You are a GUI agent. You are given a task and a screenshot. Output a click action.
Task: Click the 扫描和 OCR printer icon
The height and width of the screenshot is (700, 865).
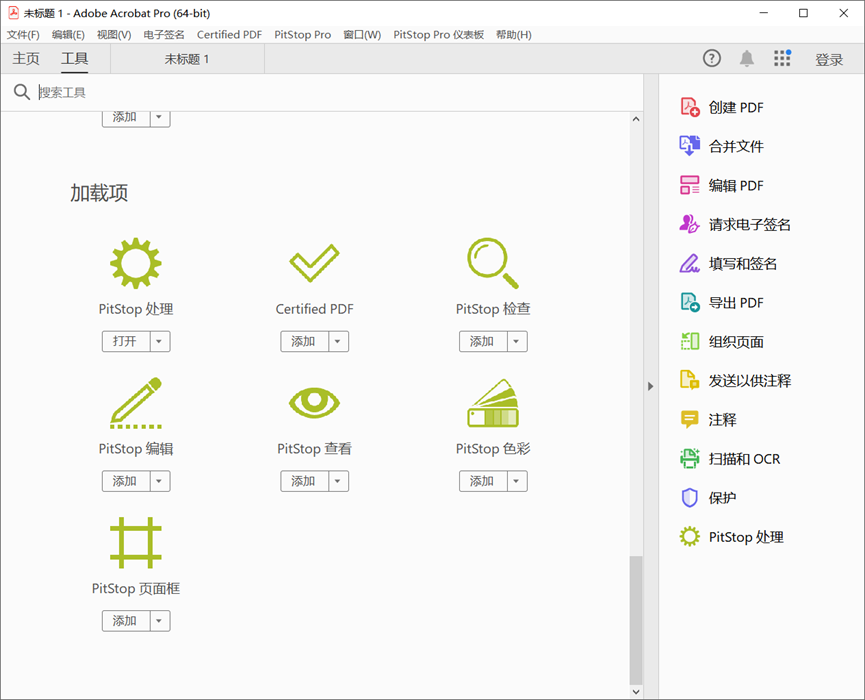690,458
